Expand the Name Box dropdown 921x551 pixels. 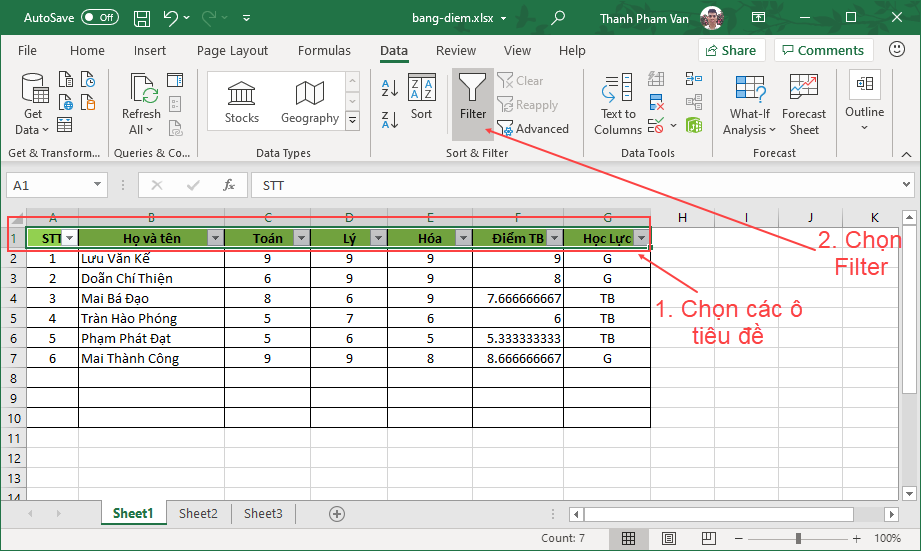pyautogui.click(x=97, y=185)
